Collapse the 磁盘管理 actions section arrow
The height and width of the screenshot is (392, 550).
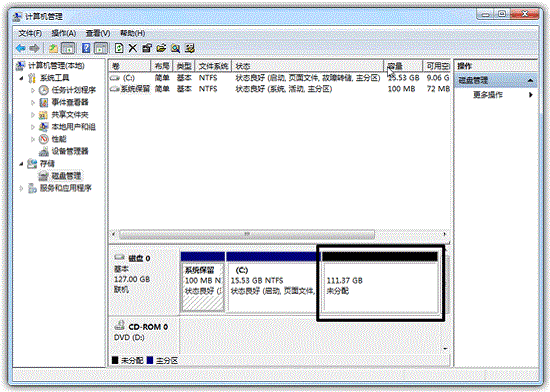tap(530, 81)
